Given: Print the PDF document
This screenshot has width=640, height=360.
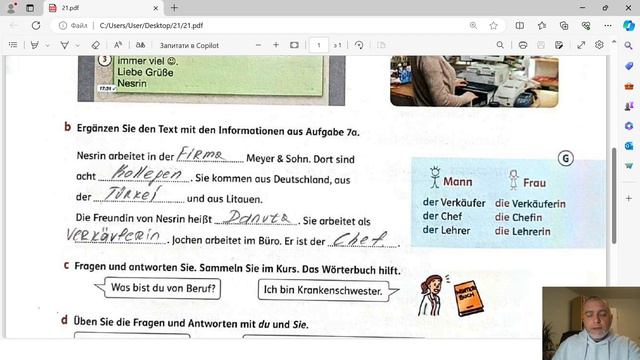Looking at the screenshot, I should (523, 45).
